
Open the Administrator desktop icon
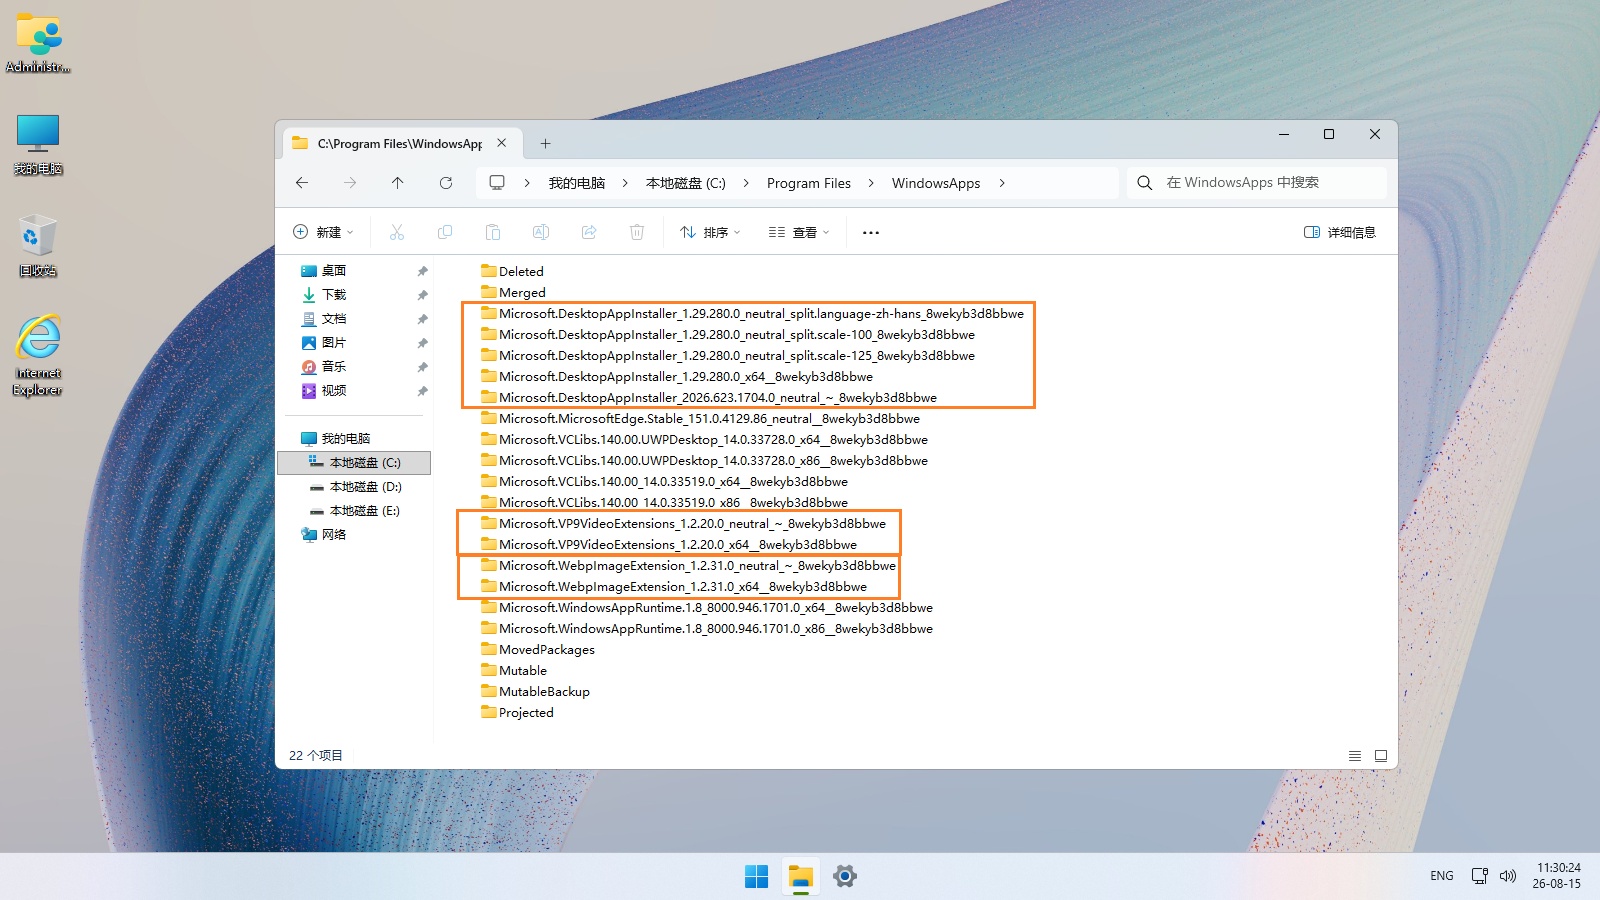38,44
